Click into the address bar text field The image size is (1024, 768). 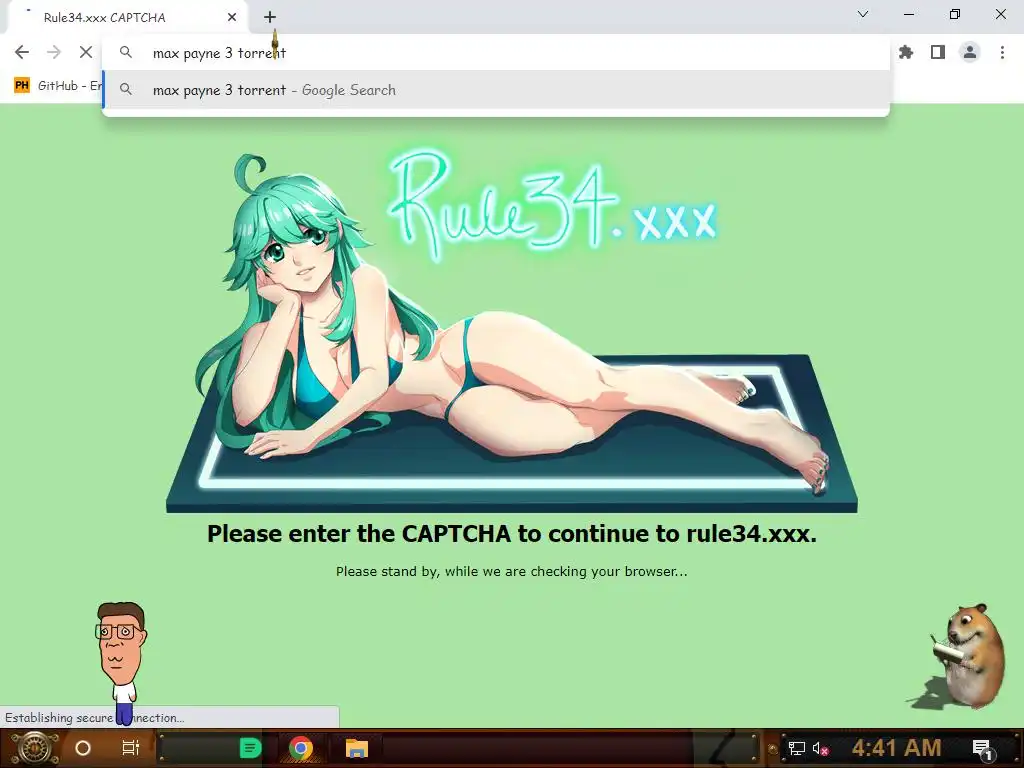[x=496, y=53]
